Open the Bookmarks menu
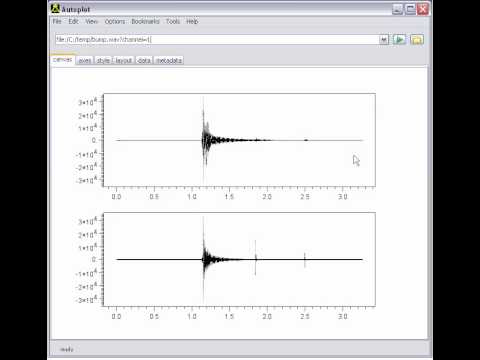This screenshot has height=360, width=480. tap(145, 21)
